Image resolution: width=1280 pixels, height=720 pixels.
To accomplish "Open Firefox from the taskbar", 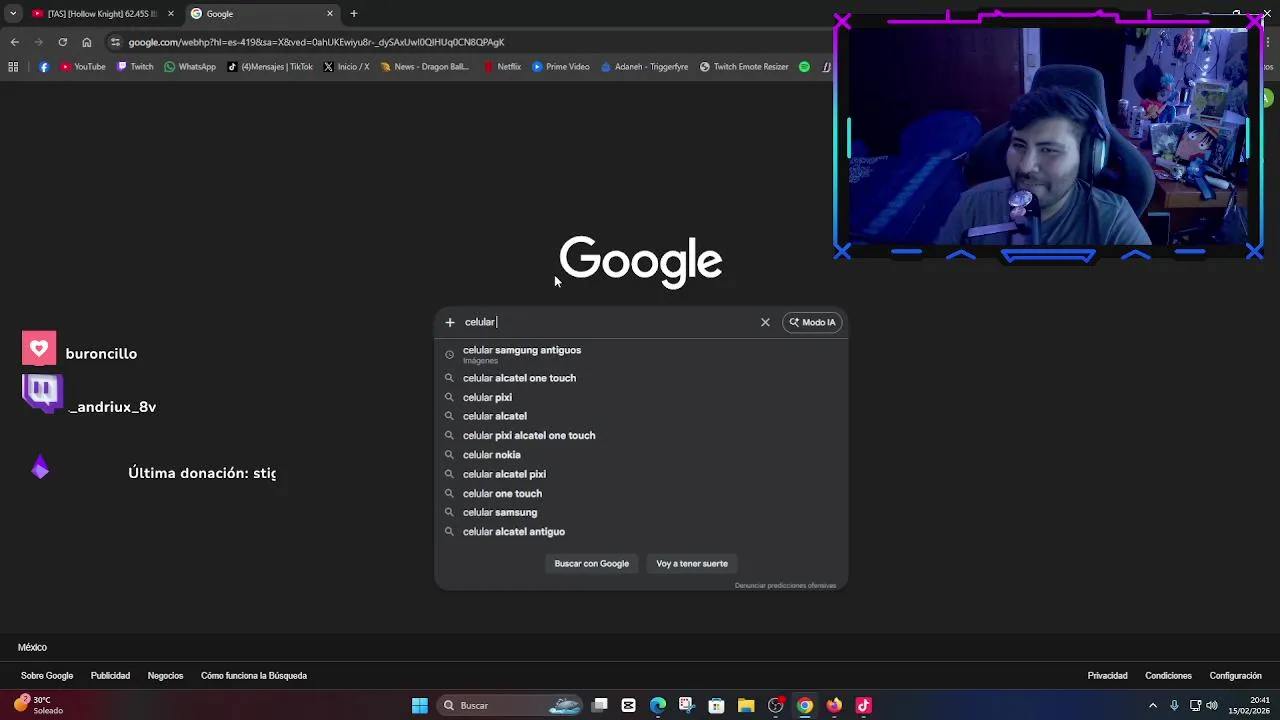I will pyautogui.click(x=834, y=706).
